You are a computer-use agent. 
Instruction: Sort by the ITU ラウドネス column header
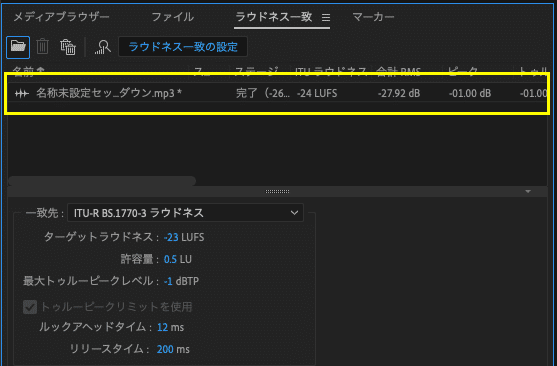point(331,71)
